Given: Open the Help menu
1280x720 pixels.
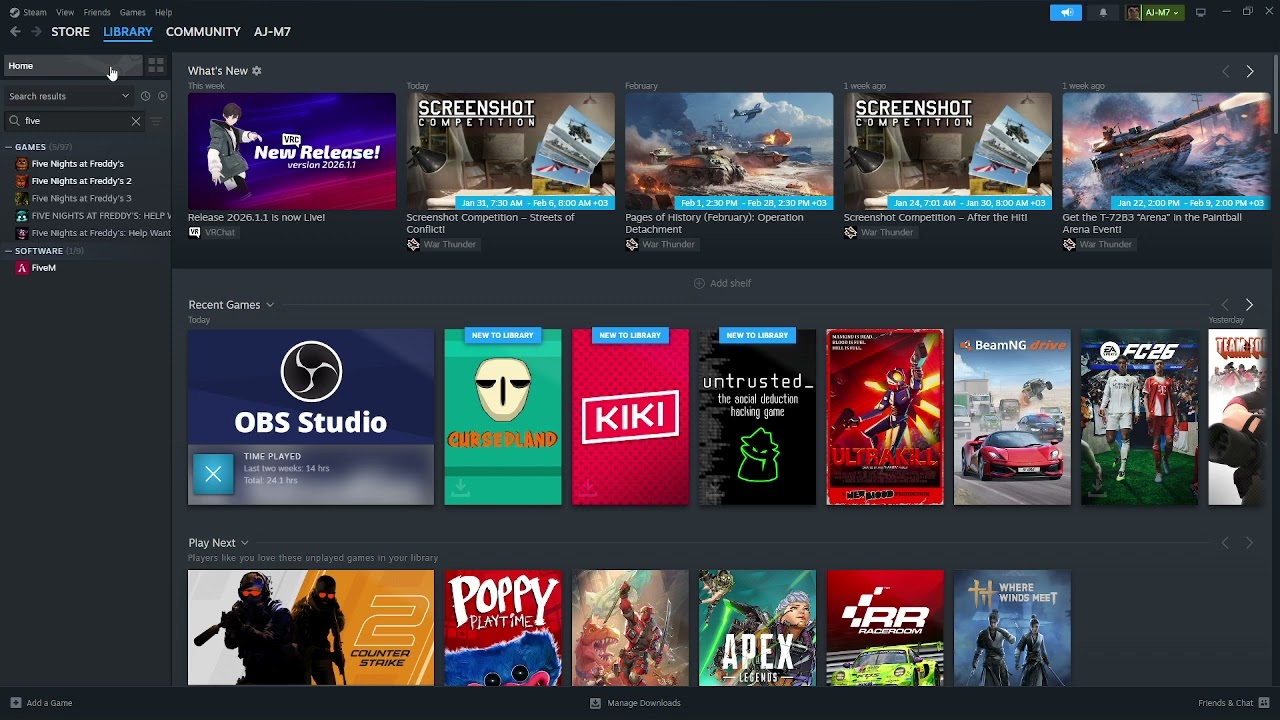Looking at the screenshot, I should (x=163, y=12).
